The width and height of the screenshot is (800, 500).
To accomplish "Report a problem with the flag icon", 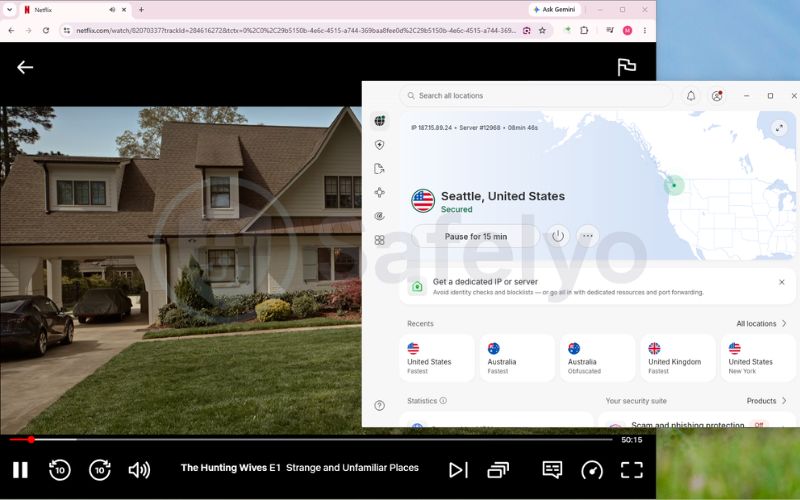I will coord(626,67).
